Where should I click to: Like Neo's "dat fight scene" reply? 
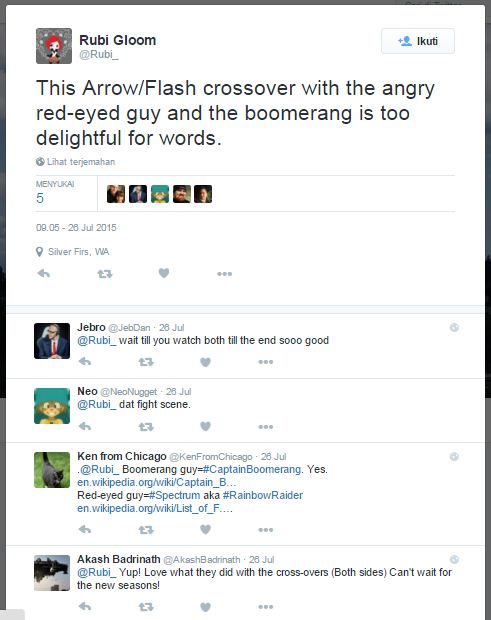coord(205,426)
